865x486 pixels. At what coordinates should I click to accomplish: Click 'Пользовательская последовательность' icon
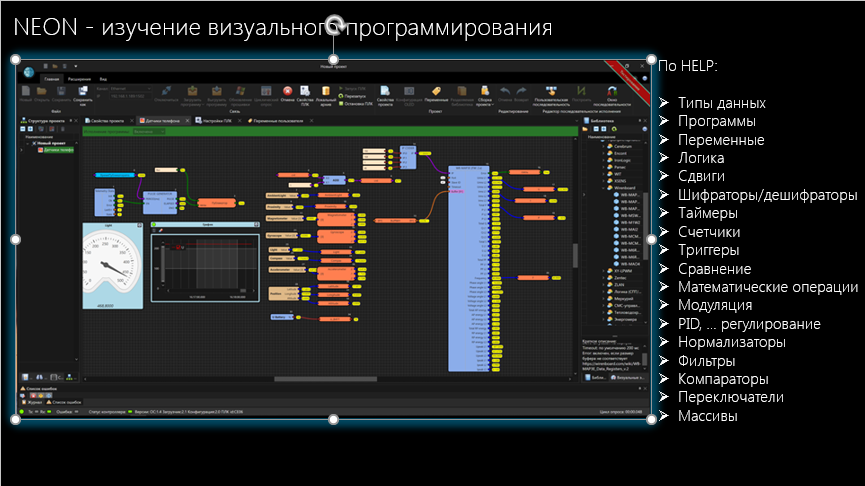point(551,95)
